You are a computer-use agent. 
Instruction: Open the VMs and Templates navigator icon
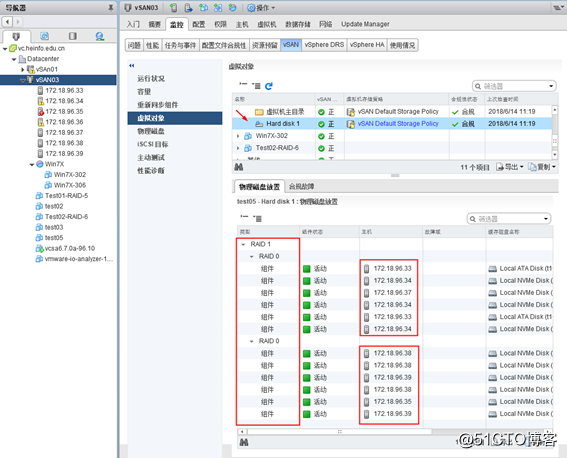click(44, 36)
